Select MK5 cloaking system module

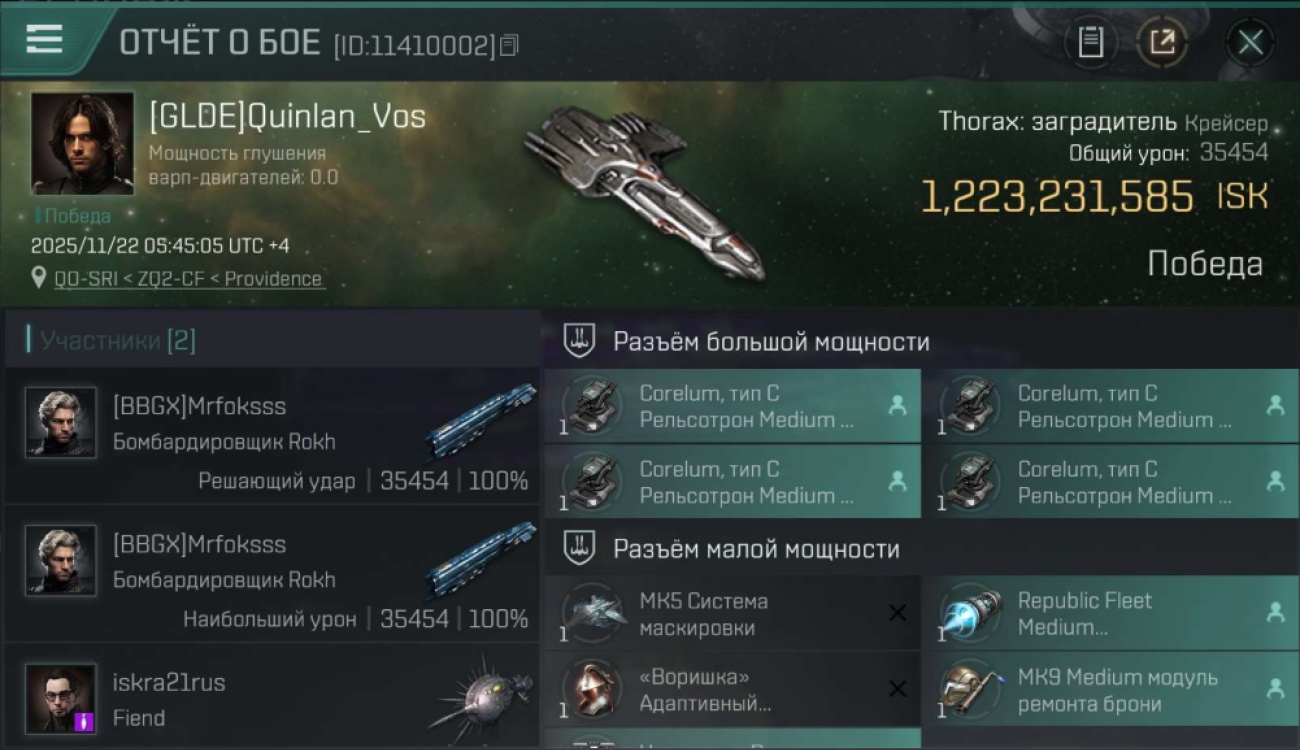click(733, 614)
